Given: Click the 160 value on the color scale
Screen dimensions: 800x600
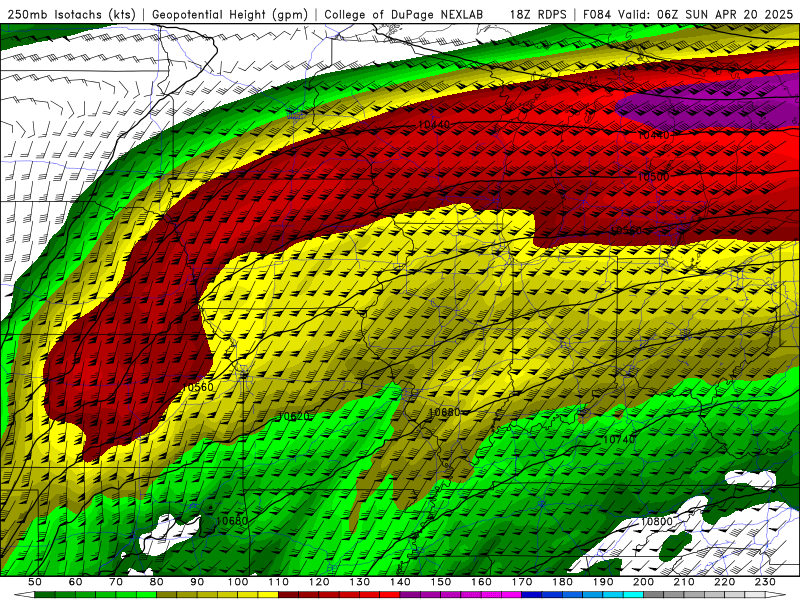Looking at the screenshot, I should (x=481, y=582).
